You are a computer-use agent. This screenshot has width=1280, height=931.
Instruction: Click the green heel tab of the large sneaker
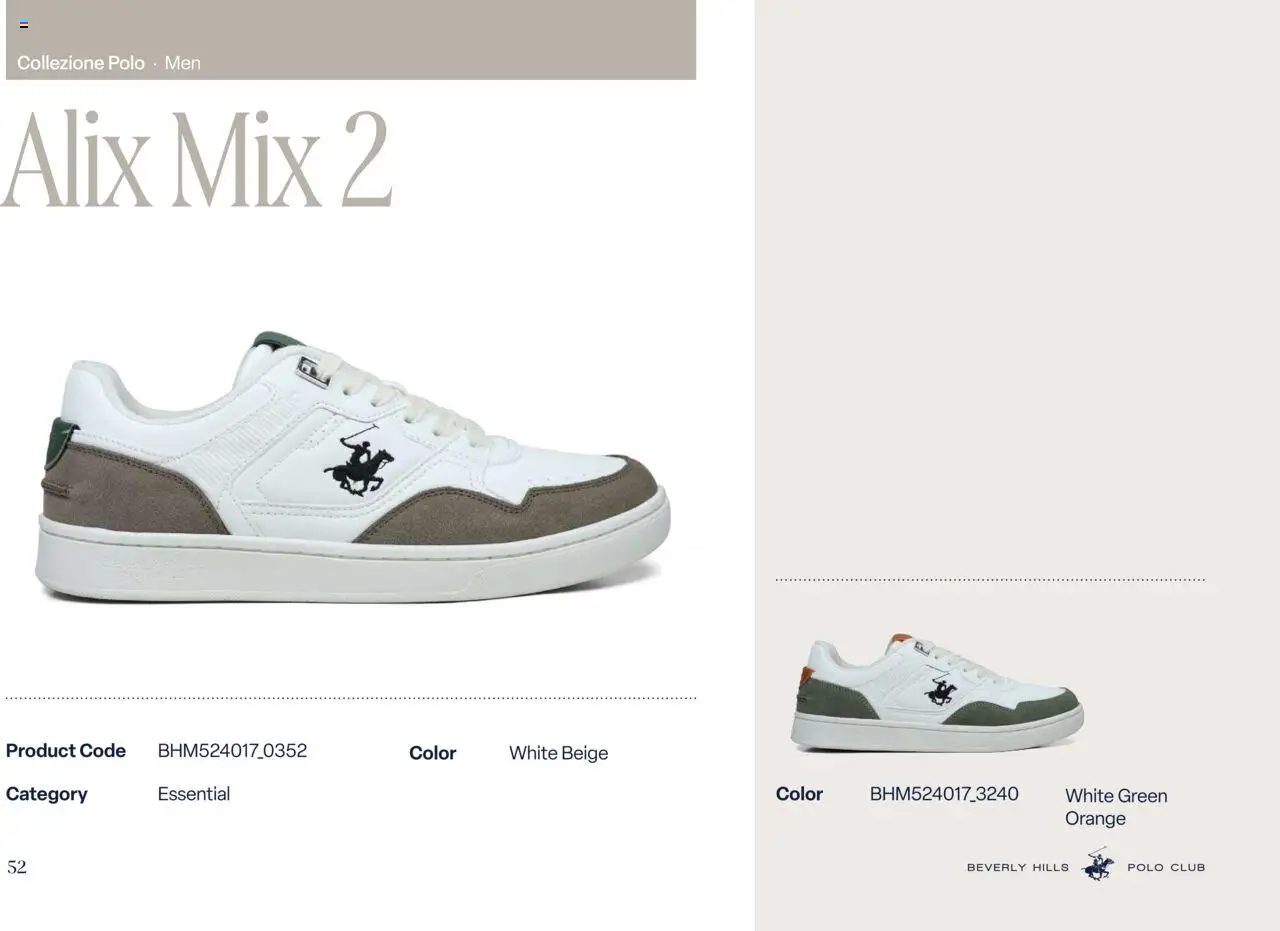(x=60, y=444)
